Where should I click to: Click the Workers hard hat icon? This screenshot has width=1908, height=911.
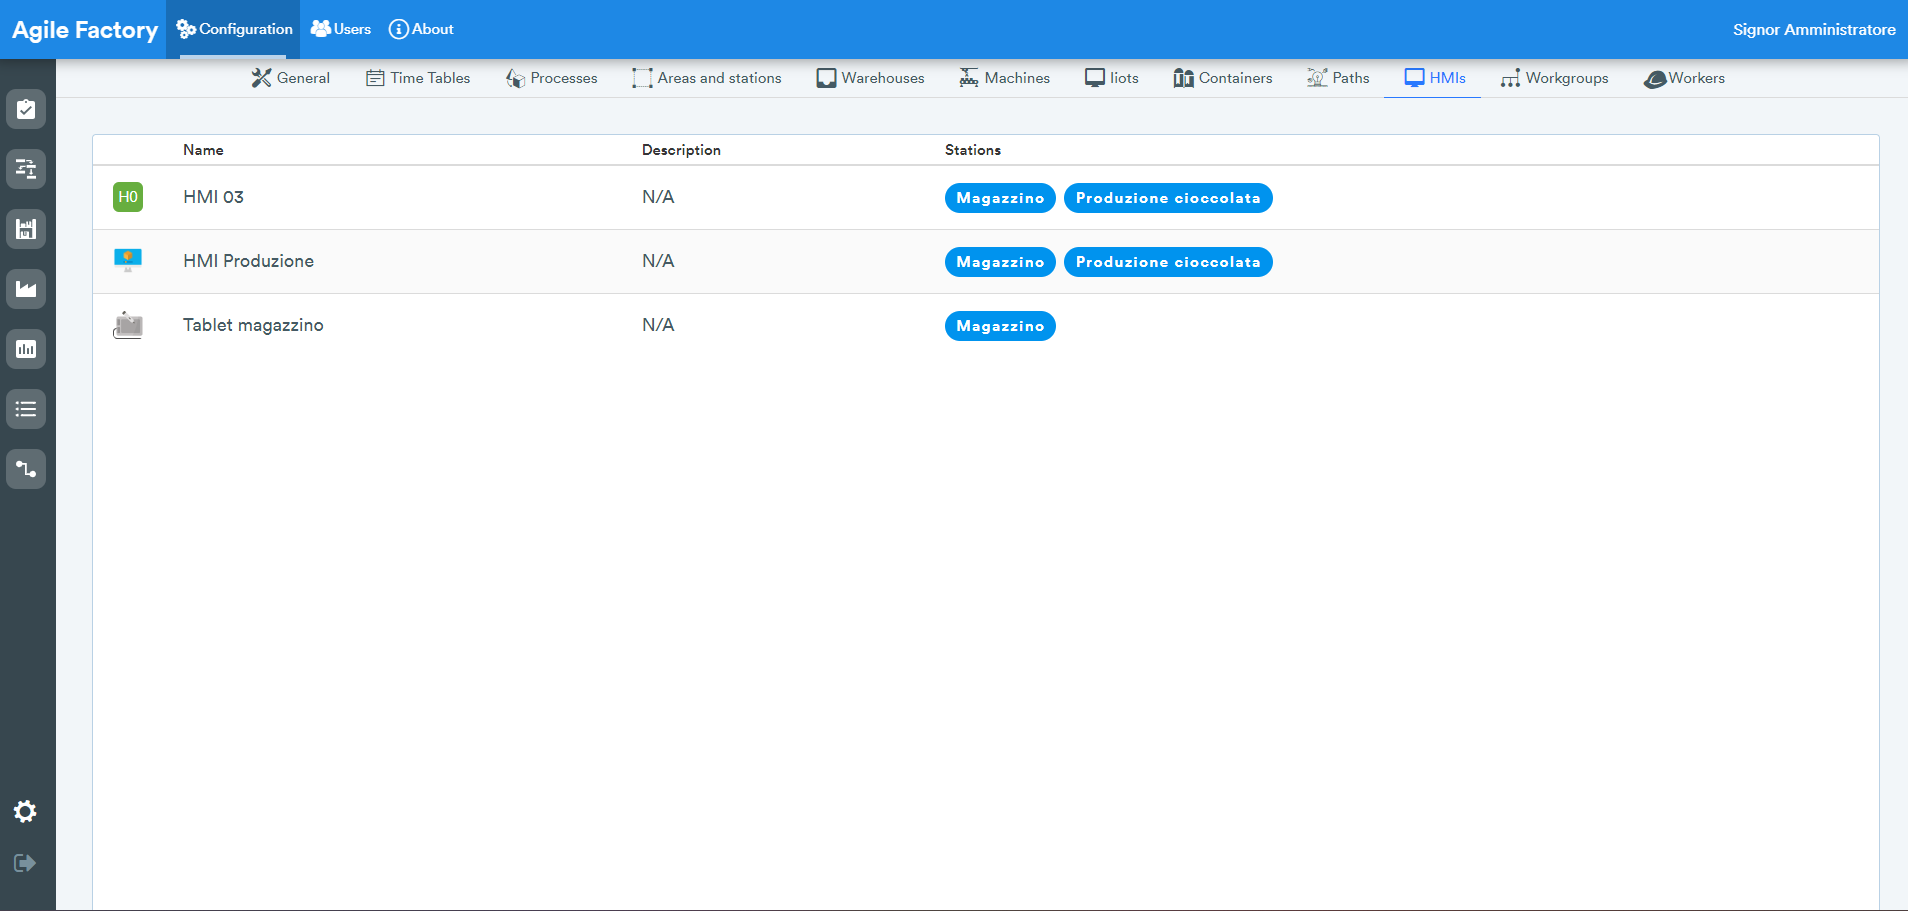tap(1655, 79)
